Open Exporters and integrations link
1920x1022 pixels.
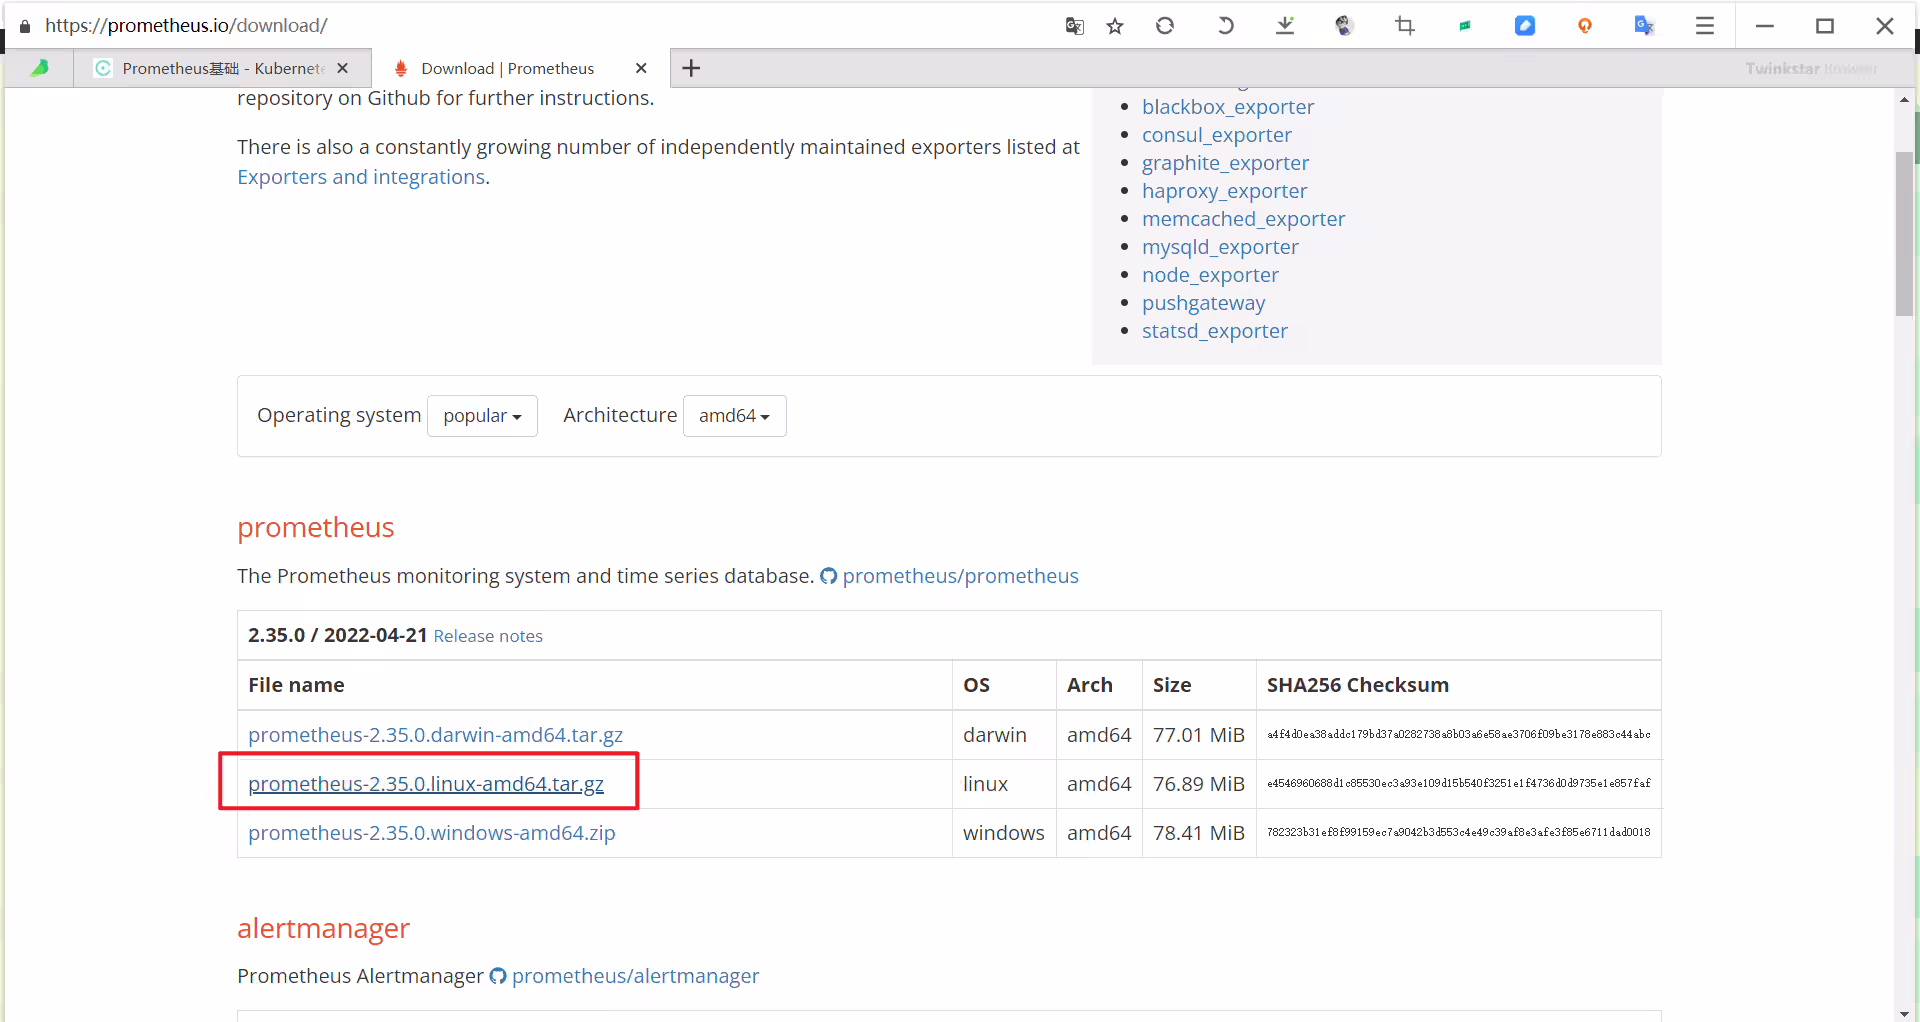pyautogui.click(x=361, y=177)
